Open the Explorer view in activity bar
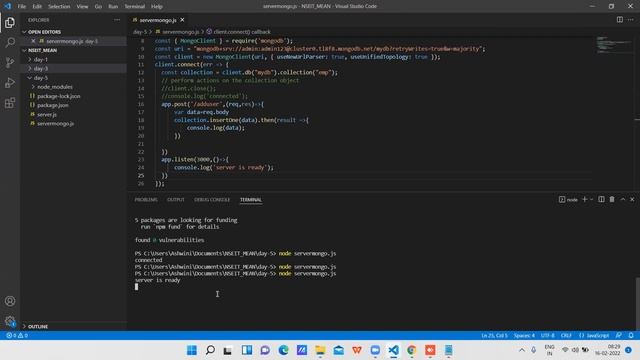Screen dimensions: 640x360 [x=10, y=22]
